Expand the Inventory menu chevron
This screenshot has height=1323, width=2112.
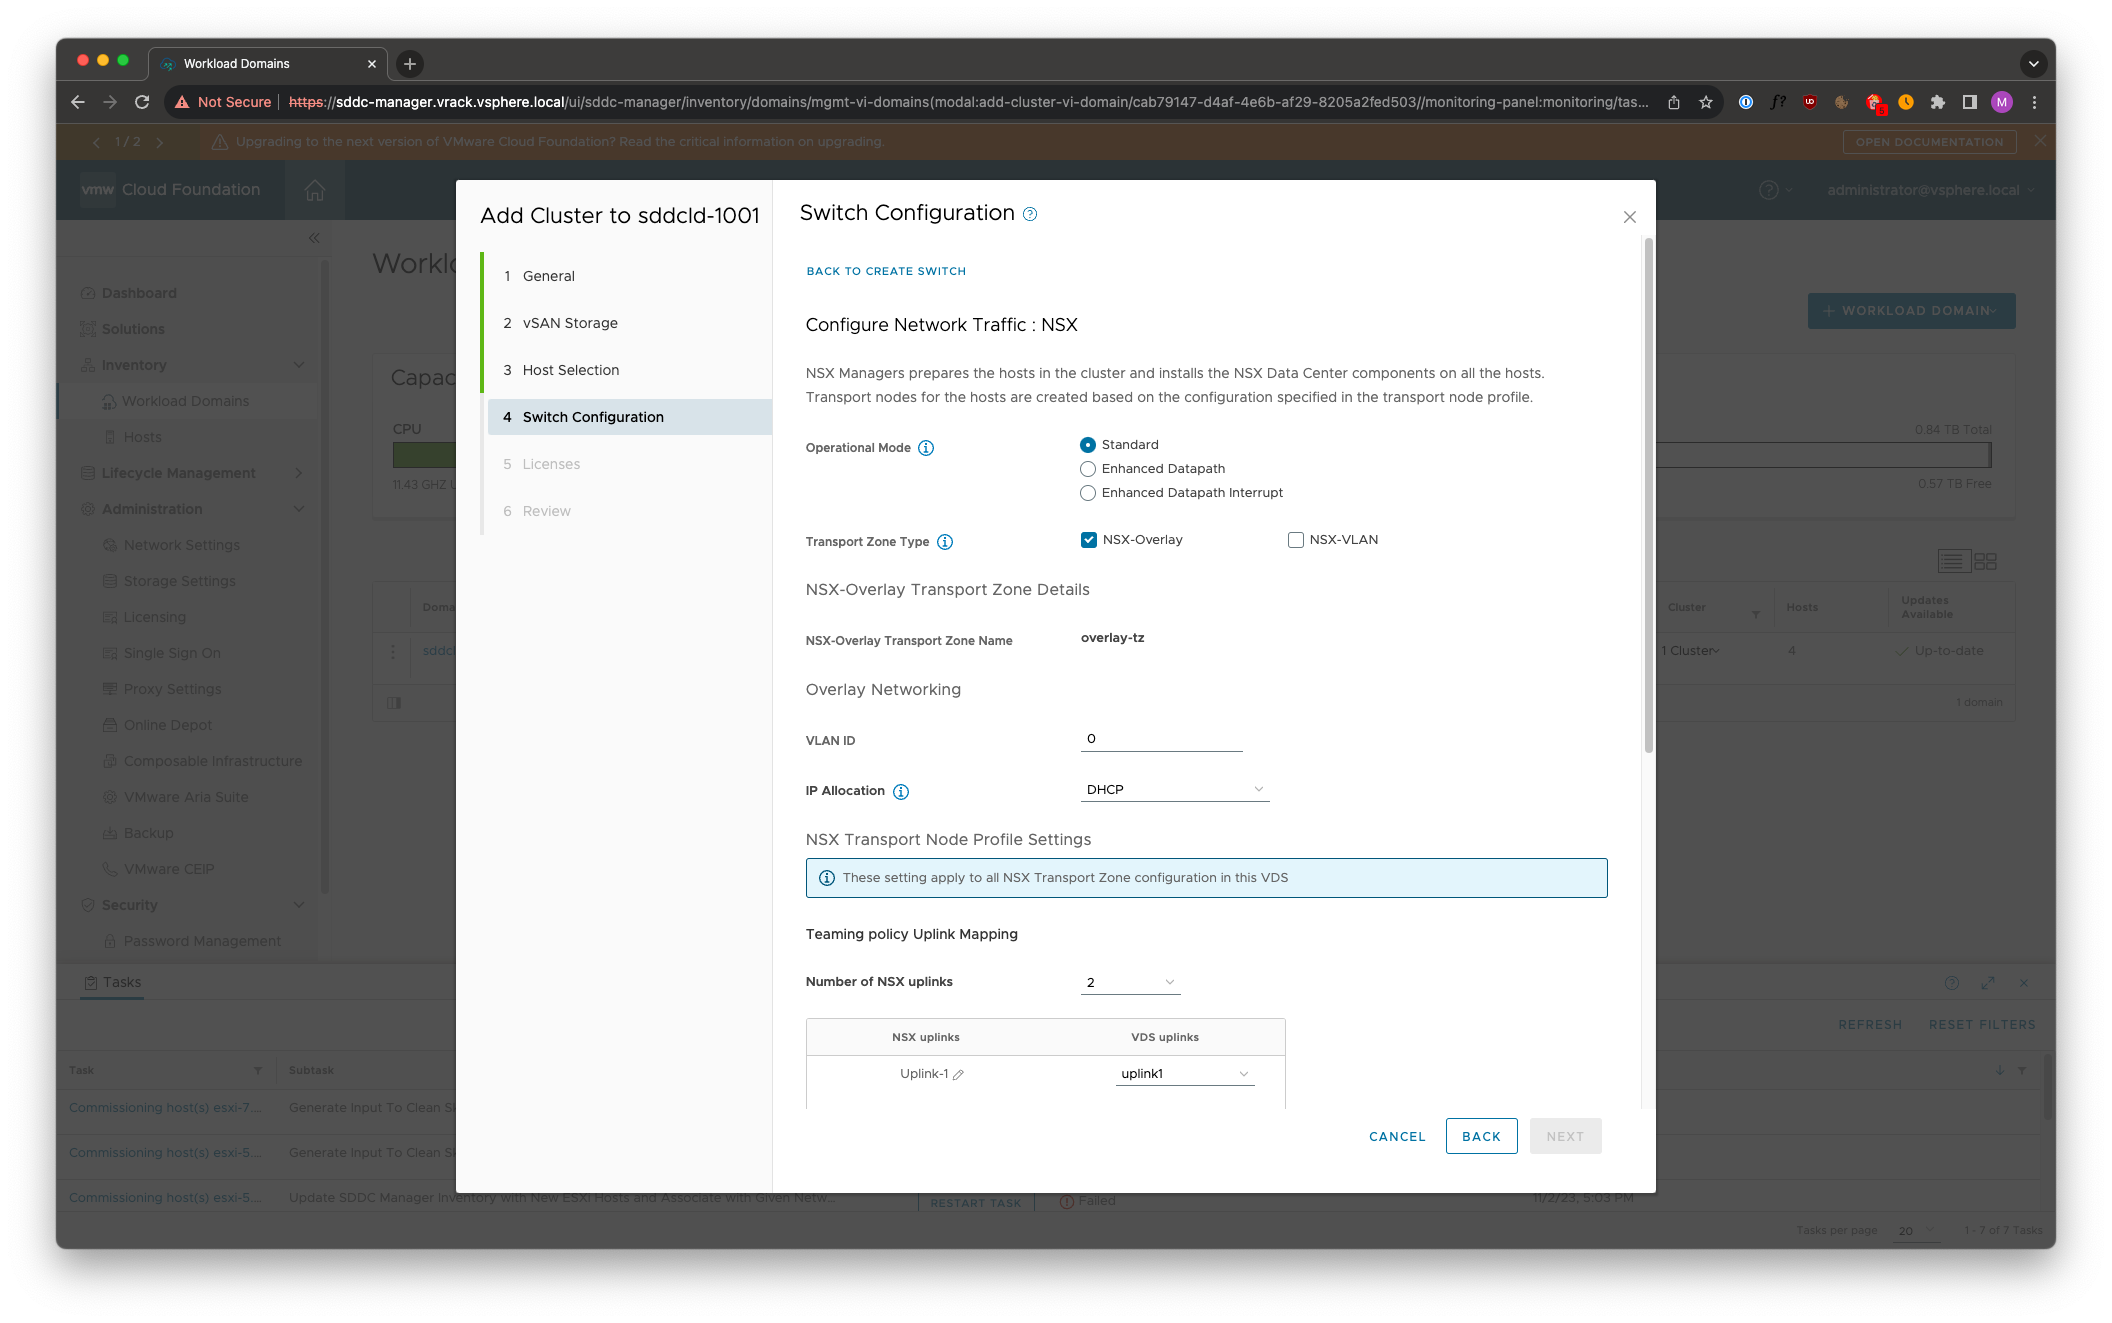(299, 365)
